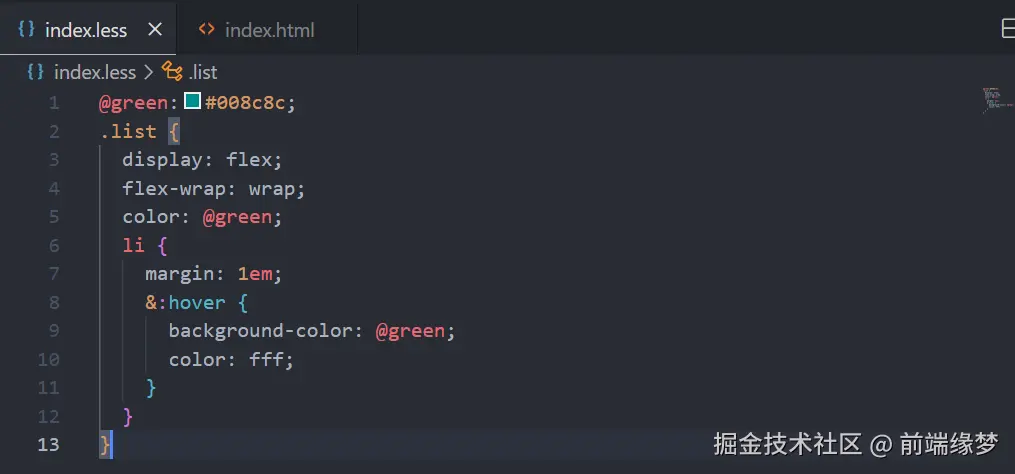Click the HTML file icon on index.html tab
This screenshot has height=474, width=1015.
coord(206,29)
